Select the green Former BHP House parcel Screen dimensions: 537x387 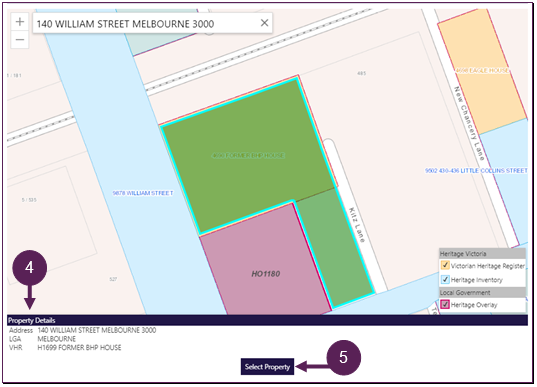coord(248,156)
